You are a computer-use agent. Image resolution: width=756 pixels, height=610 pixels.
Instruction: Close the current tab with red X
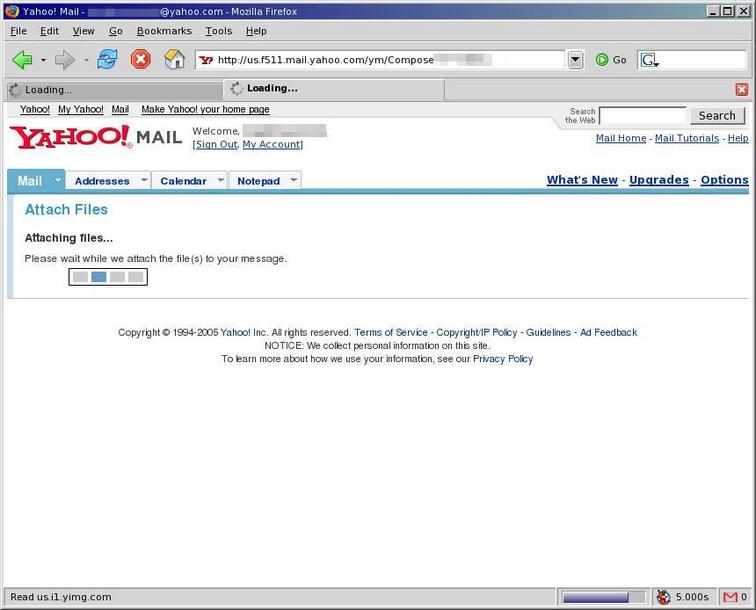[x=742, y=90]
